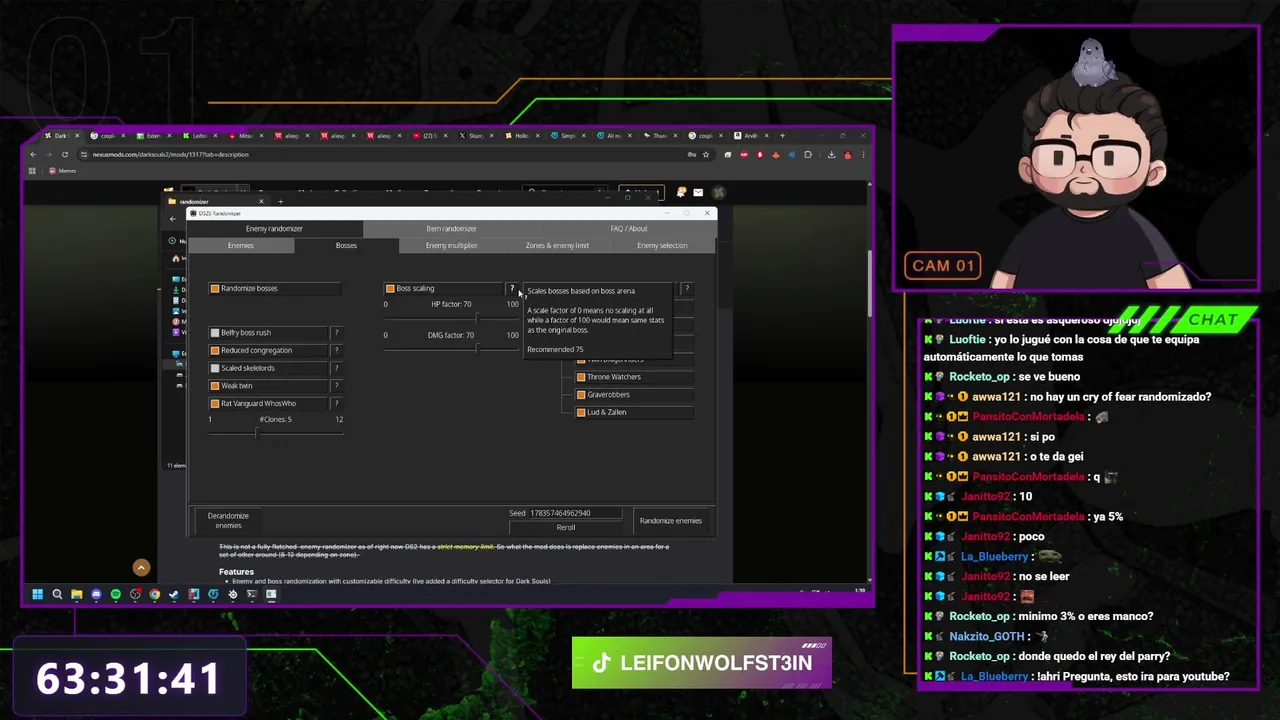1280x720 pixels.
Task: Click the Nexus Mods notifications bell icon
Action: [681, 192]
